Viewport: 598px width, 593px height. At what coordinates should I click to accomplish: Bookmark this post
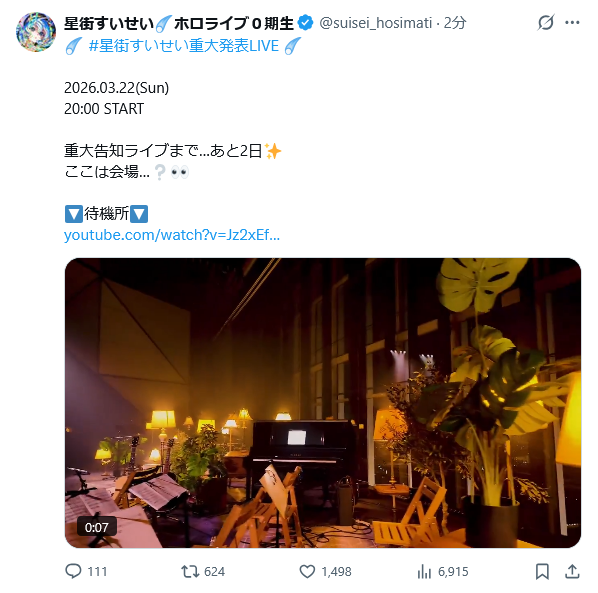(x=542, y=571)
